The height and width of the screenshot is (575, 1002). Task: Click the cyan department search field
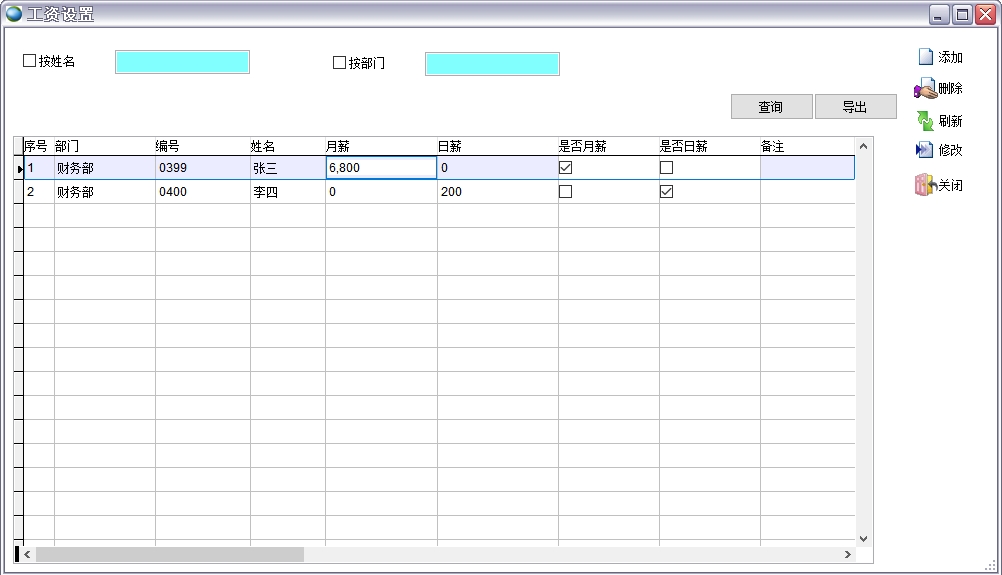point(492,64)
